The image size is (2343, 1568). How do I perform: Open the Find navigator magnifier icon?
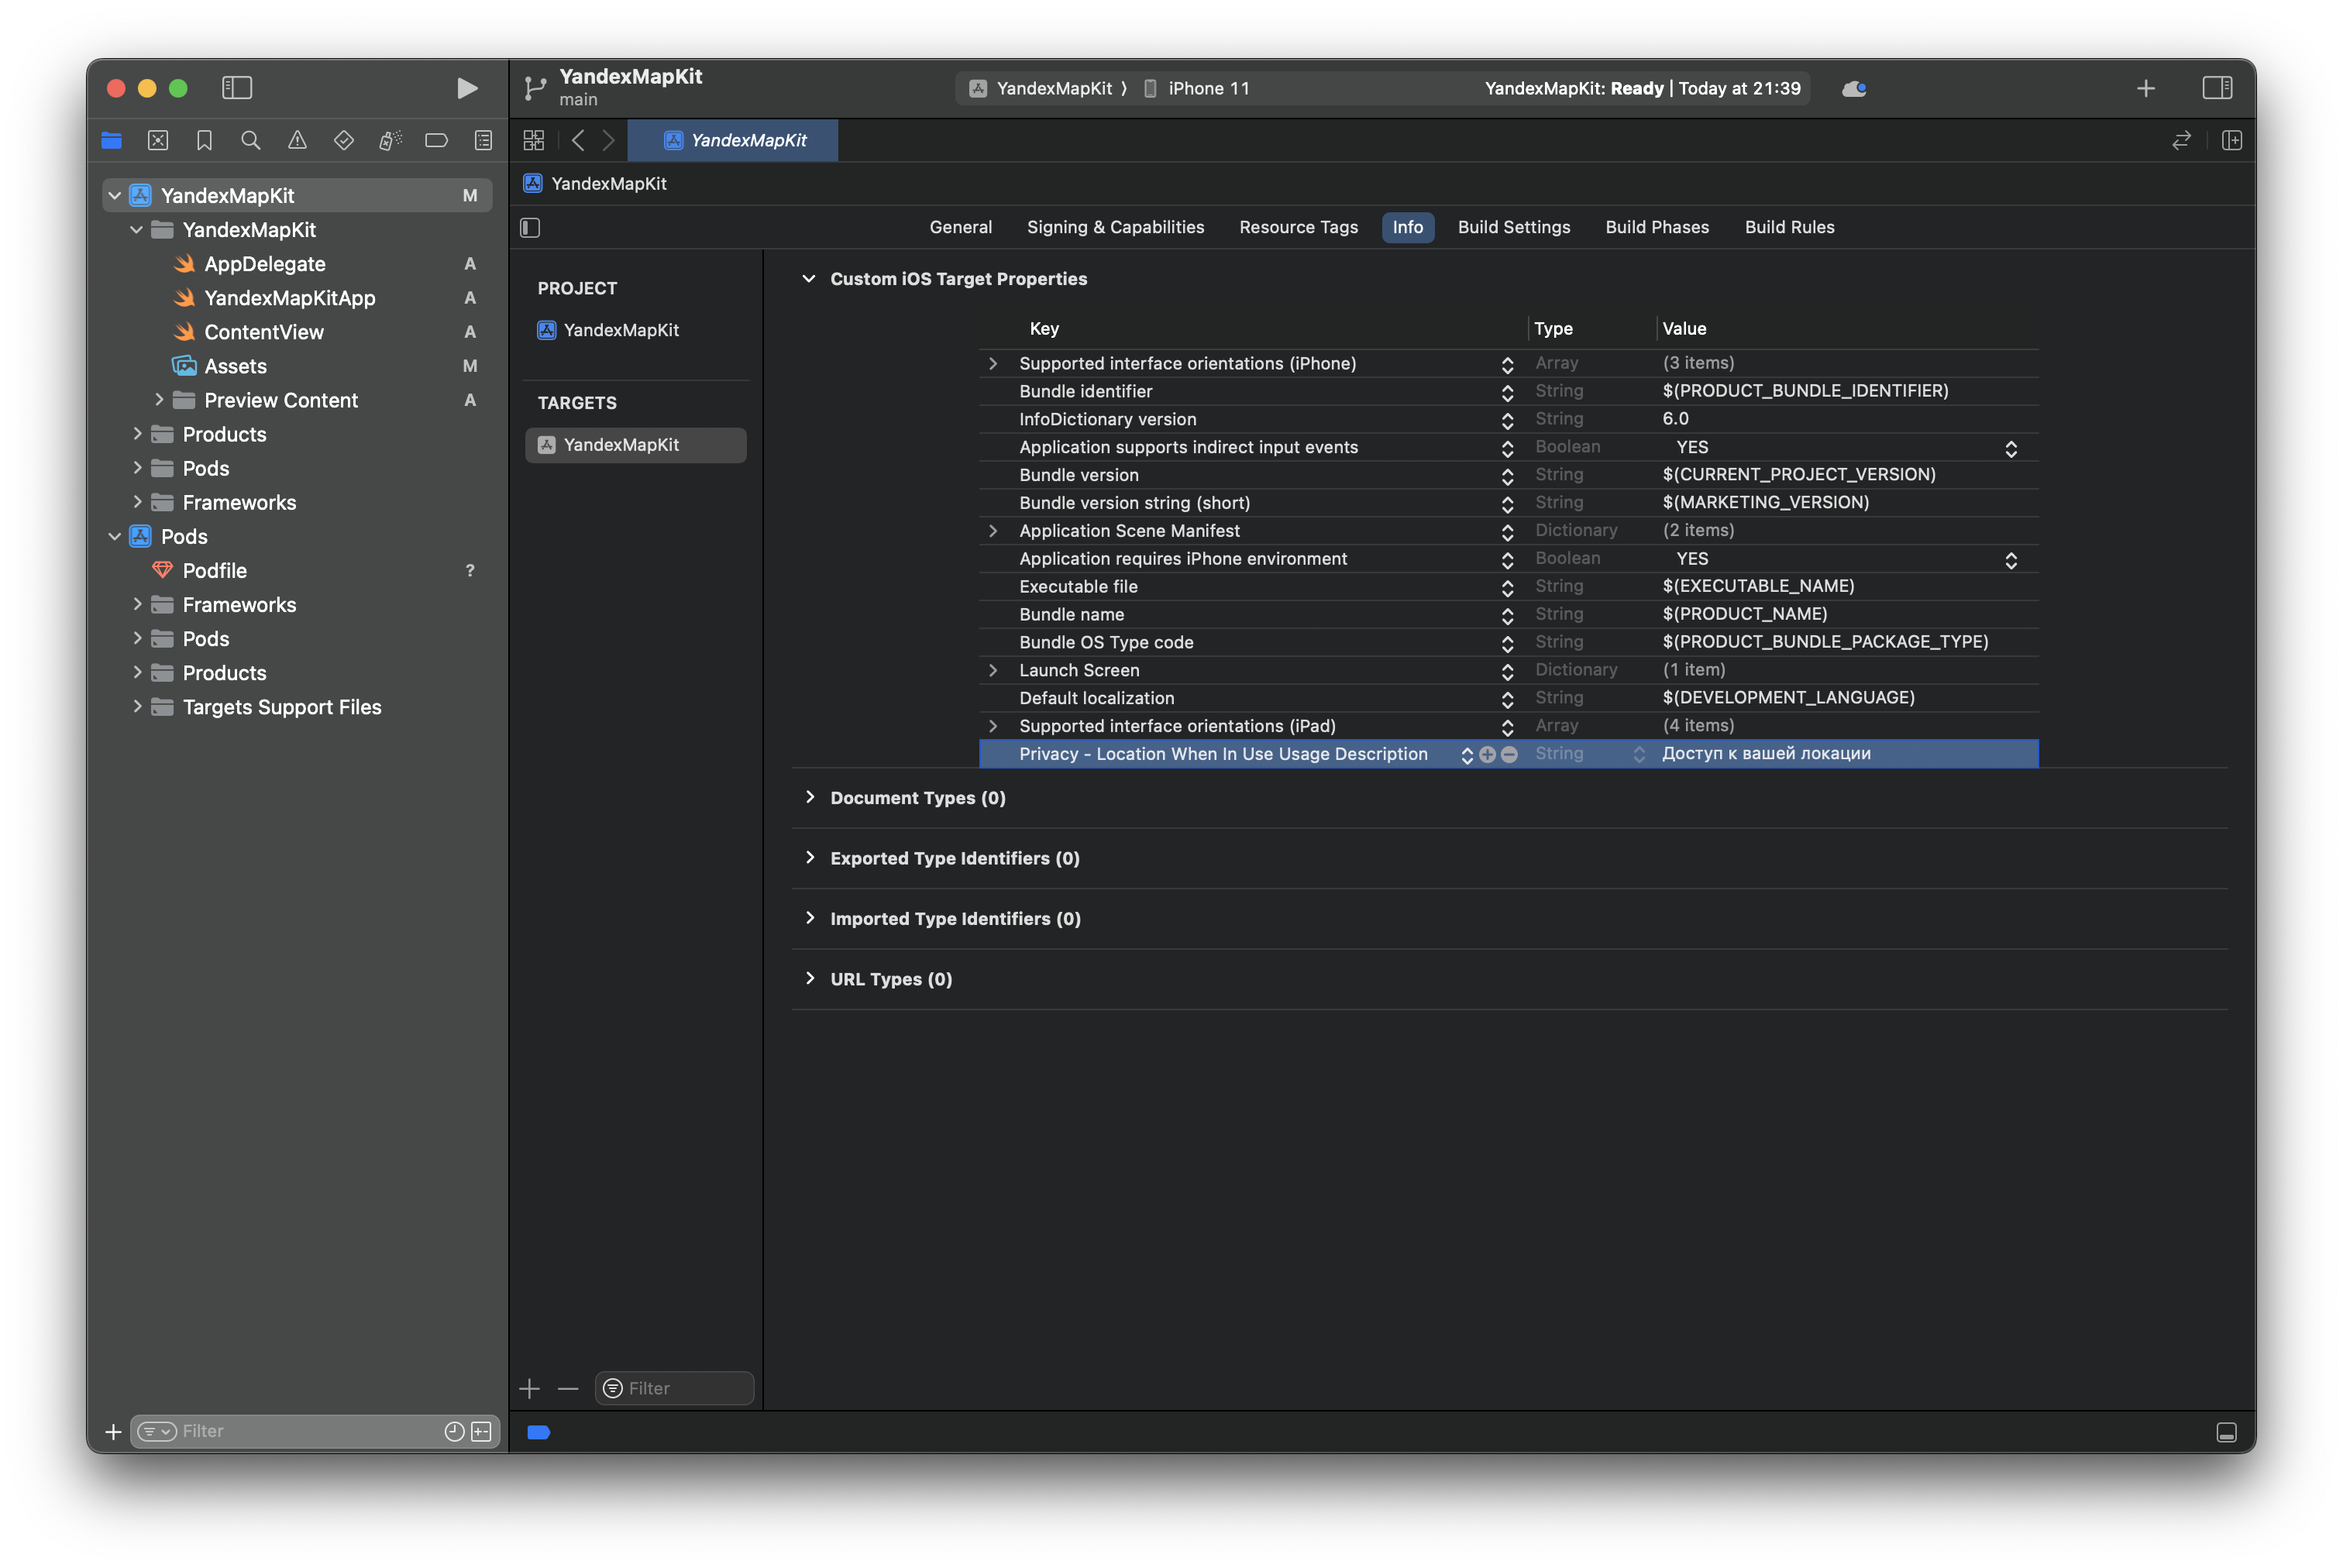tap(251, 141)
